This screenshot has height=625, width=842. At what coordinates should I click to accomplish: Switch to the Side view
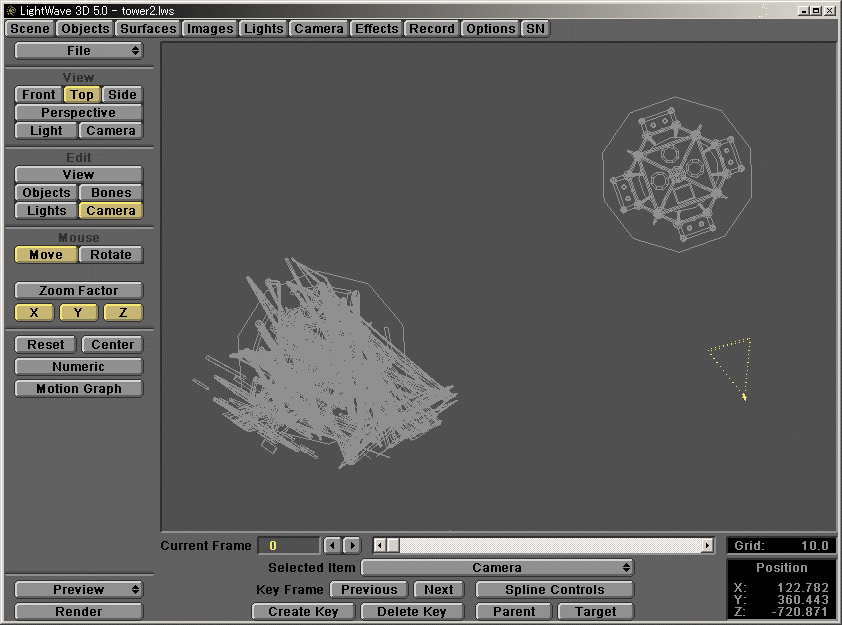coord(122,94)
